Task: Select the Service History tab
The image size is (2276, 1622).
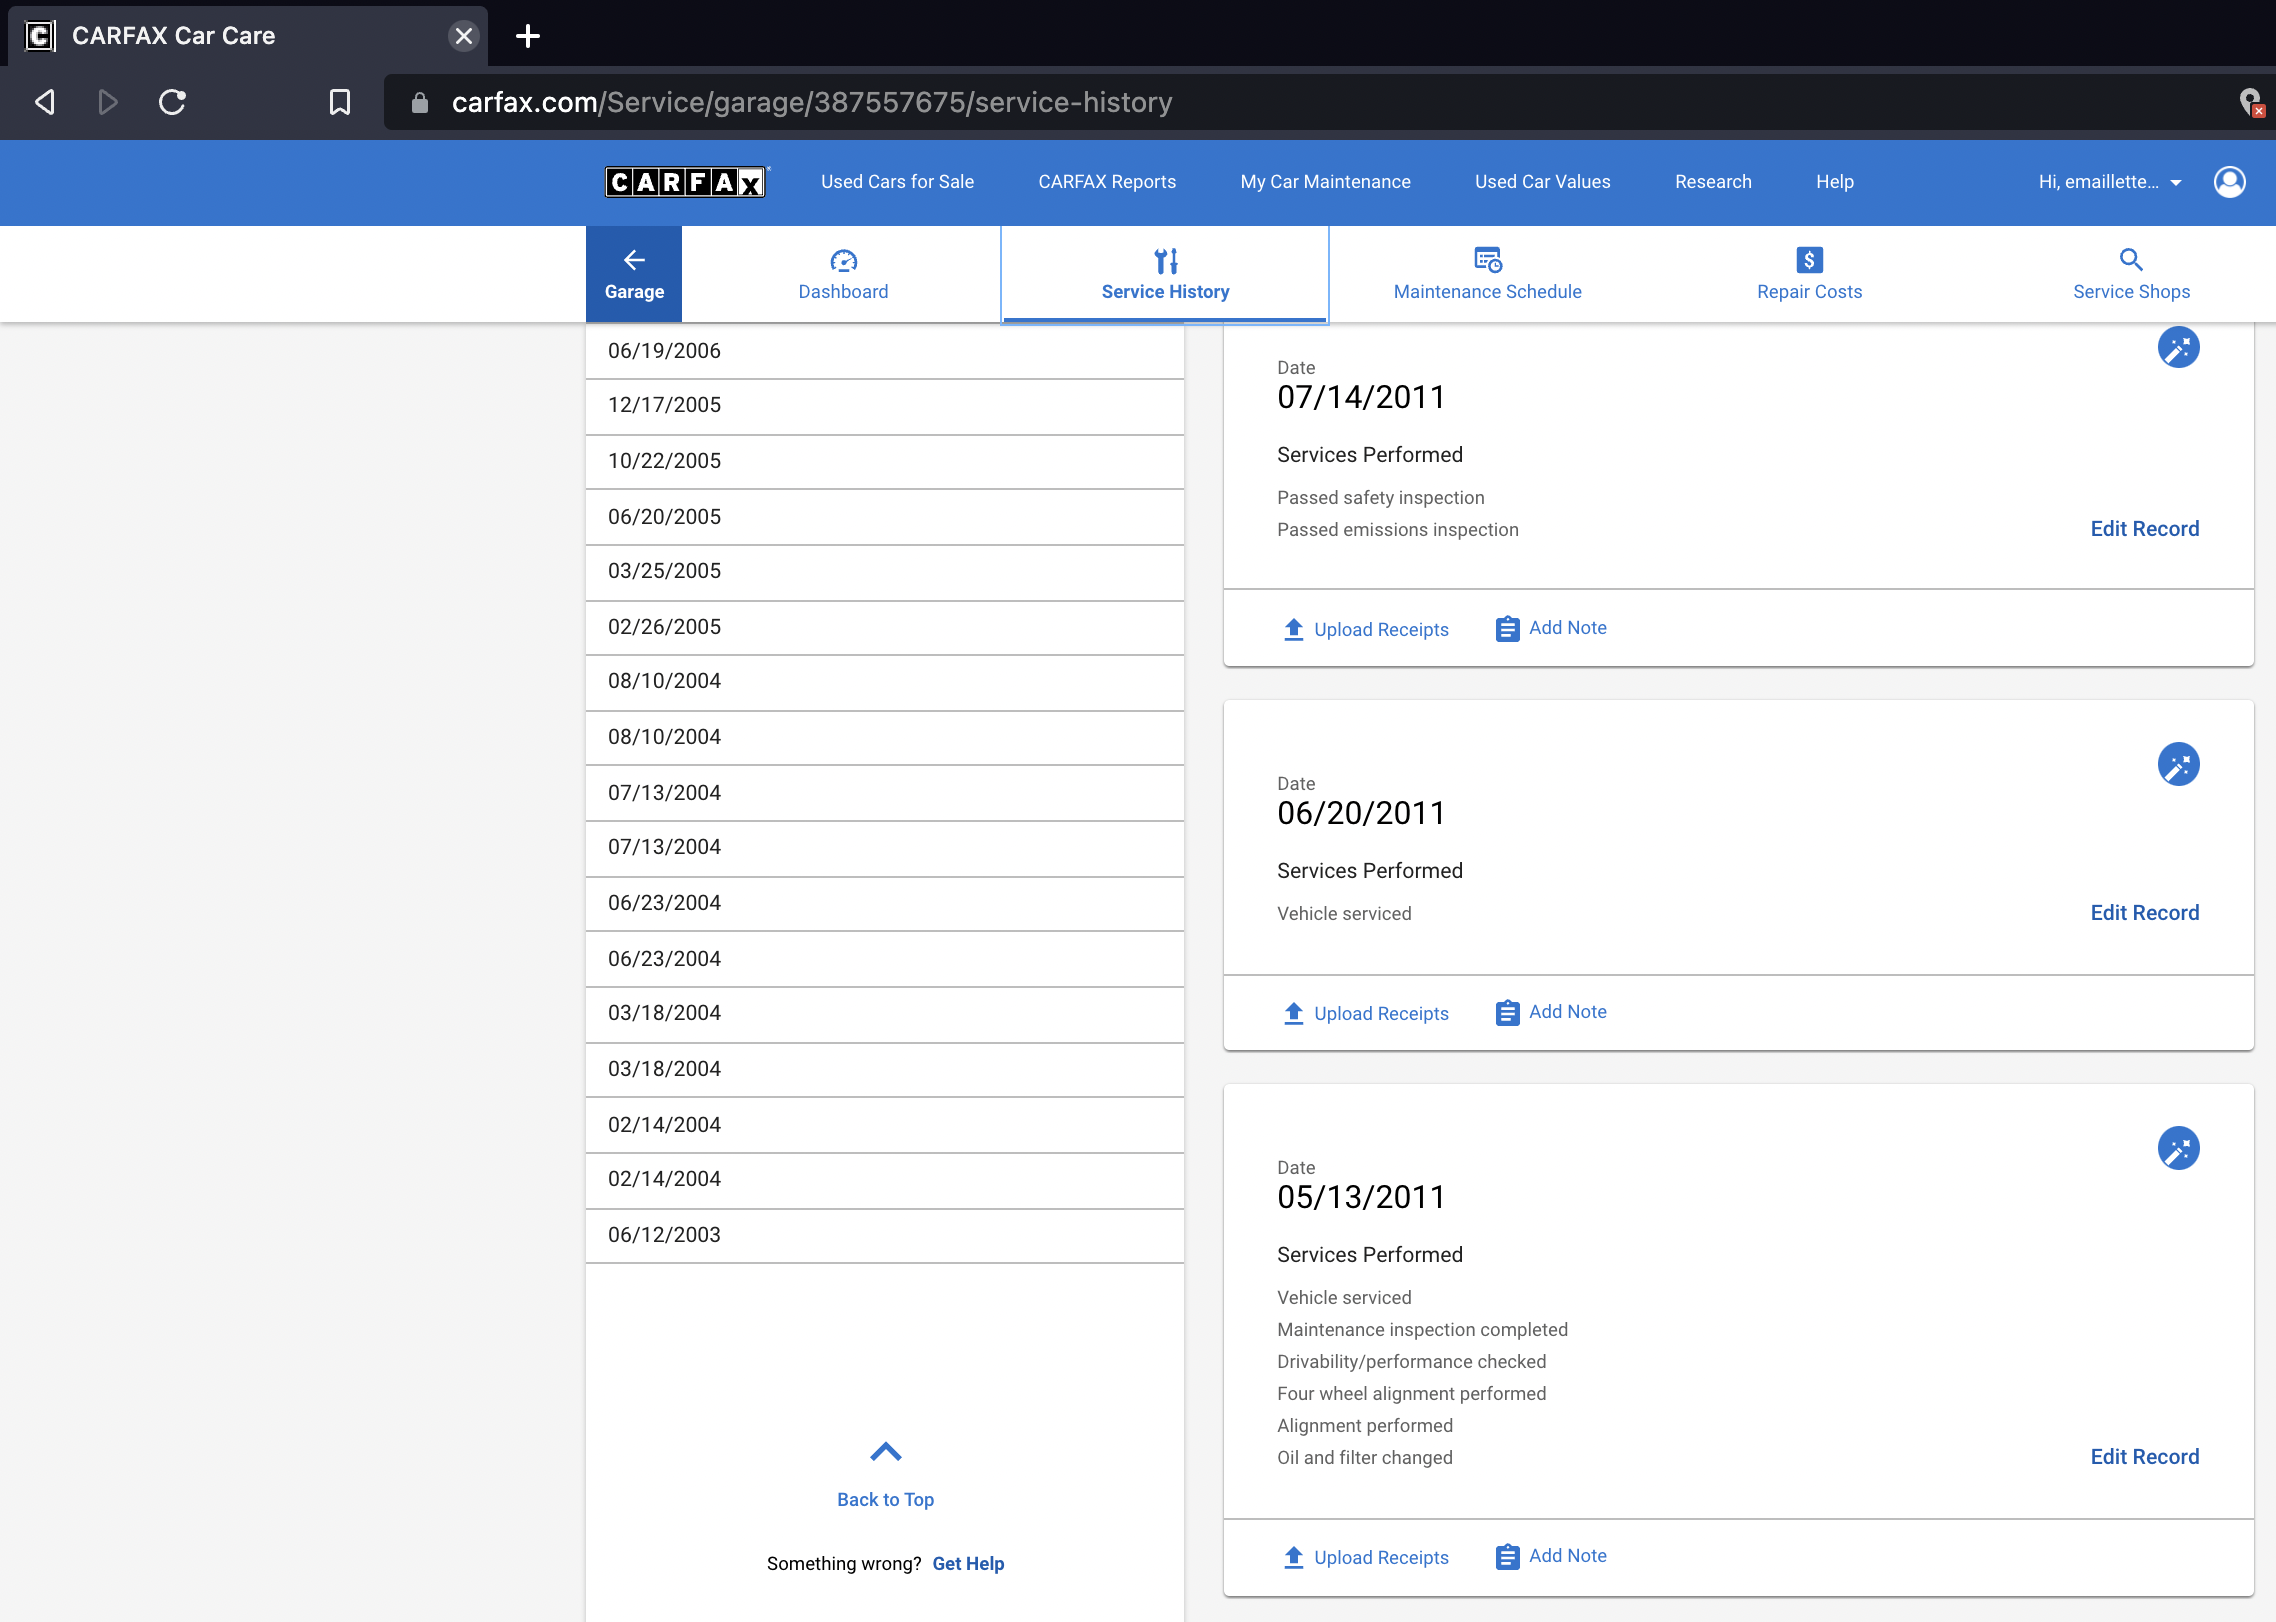Action: coord(1165,274)
